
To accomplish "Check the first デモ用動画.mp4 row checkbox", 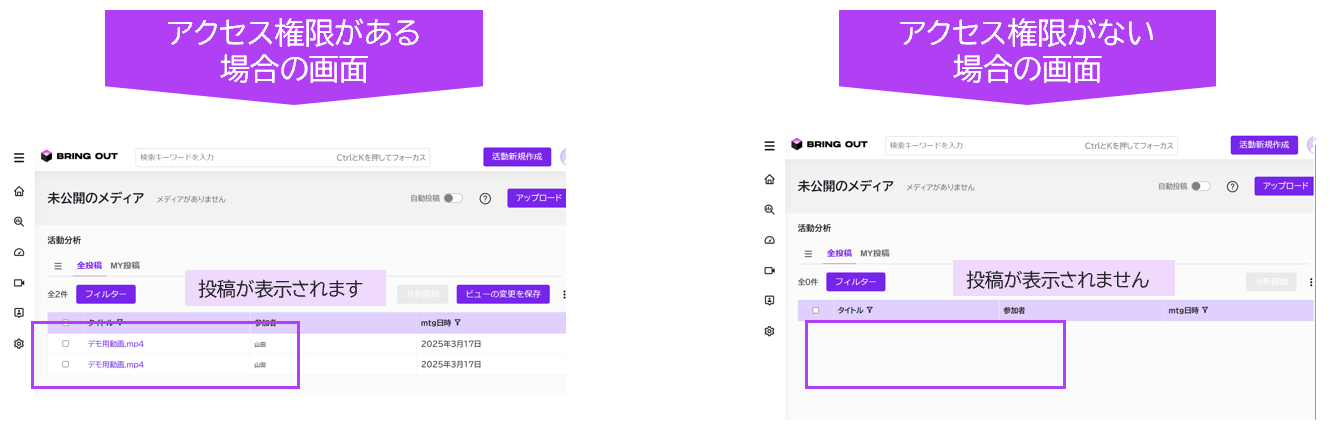I will pos(66,344).
